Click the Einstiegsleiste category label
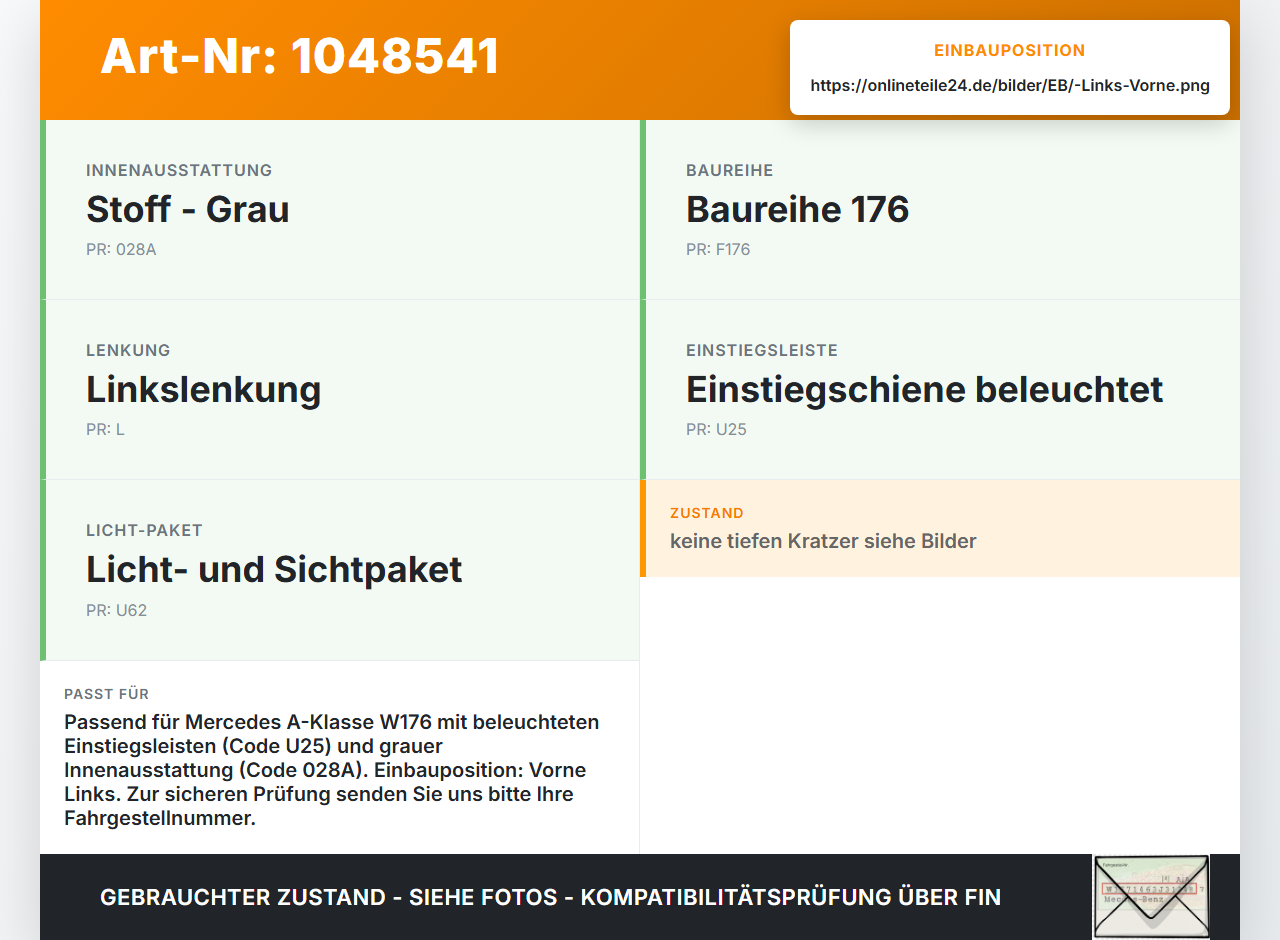Screen dimensions: 1280x940 click(x=762, y=350)
